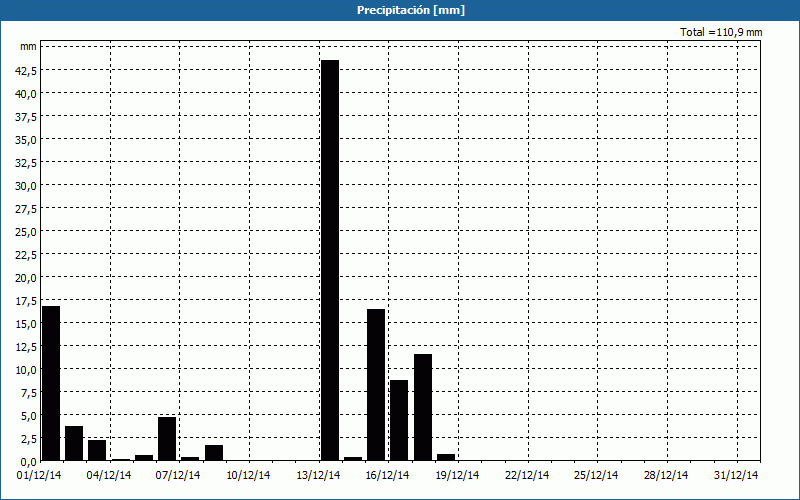This screenshot has width=800, height=500.
Task: Click the mm unit label on y-axis
Action: click(29, 46)
